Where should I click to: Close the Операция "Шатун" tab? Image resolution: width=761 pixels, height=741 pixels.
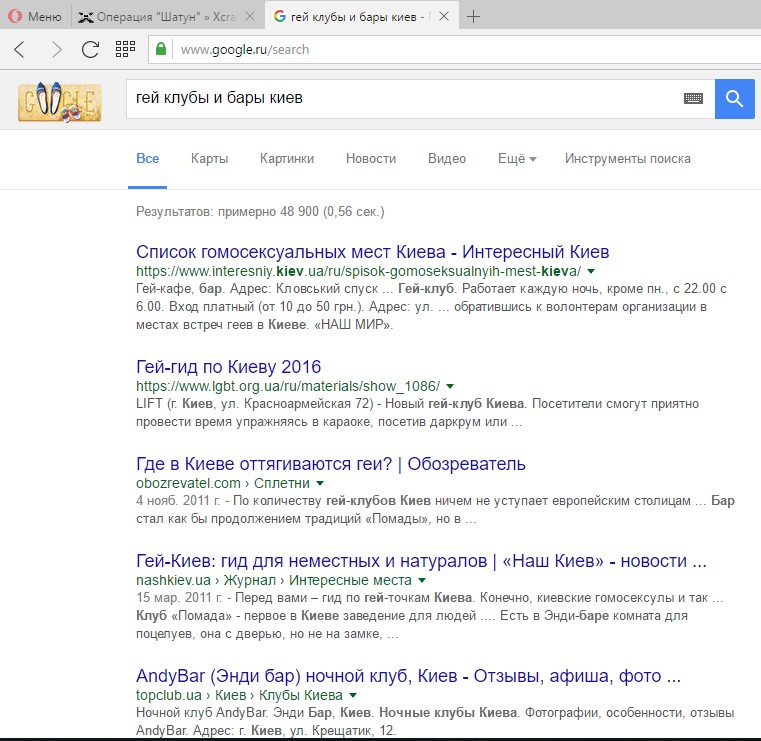click(x=250, y=17)
